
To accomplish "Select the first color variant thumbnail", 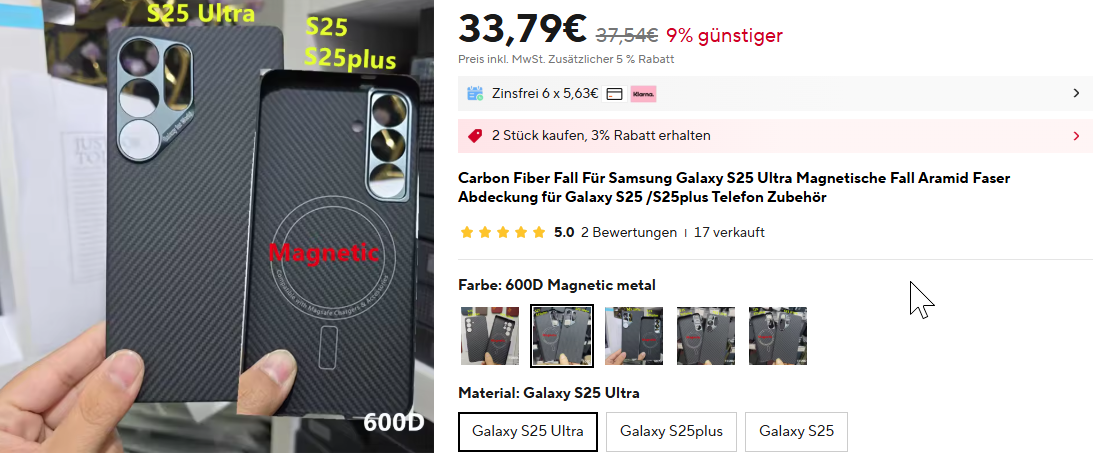I will pyautogui.click(x=490, y=336).
